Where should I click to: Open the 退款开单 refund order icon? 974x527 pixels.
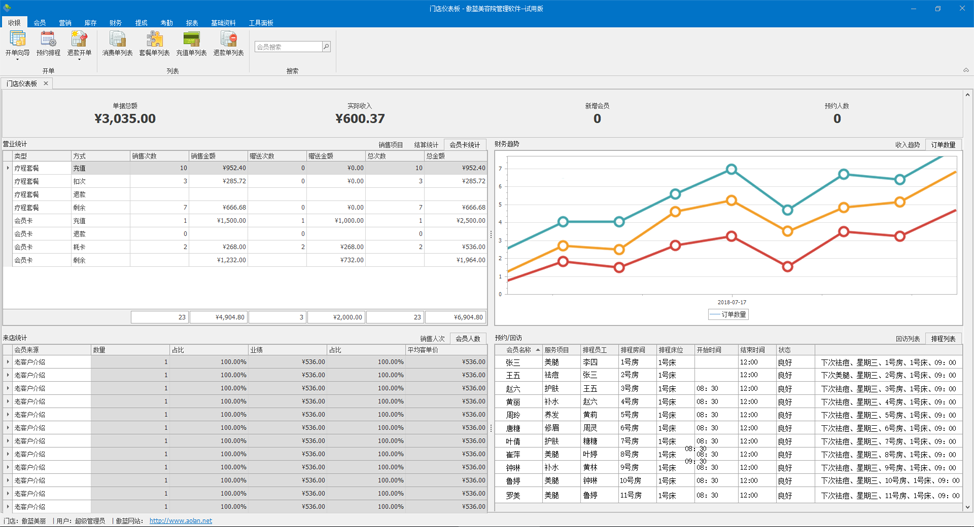[x=79, y=42]
